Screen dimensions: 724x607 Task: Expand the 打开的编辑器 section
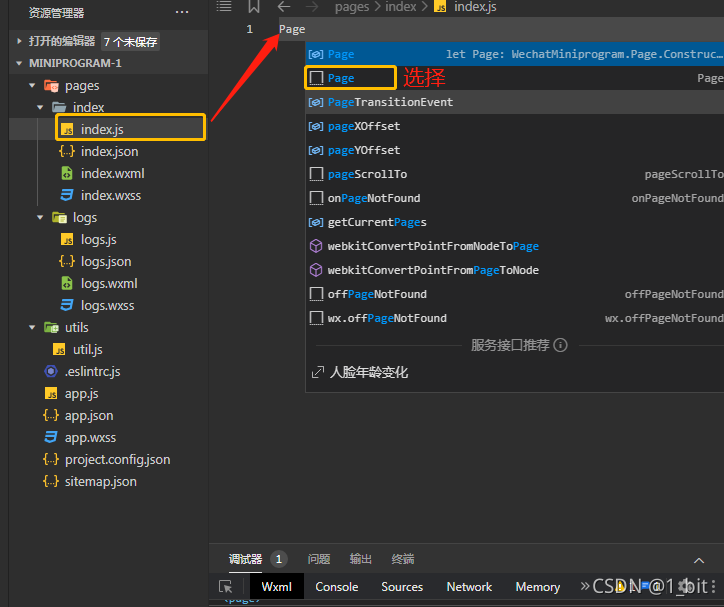click(x=19, y=41)
